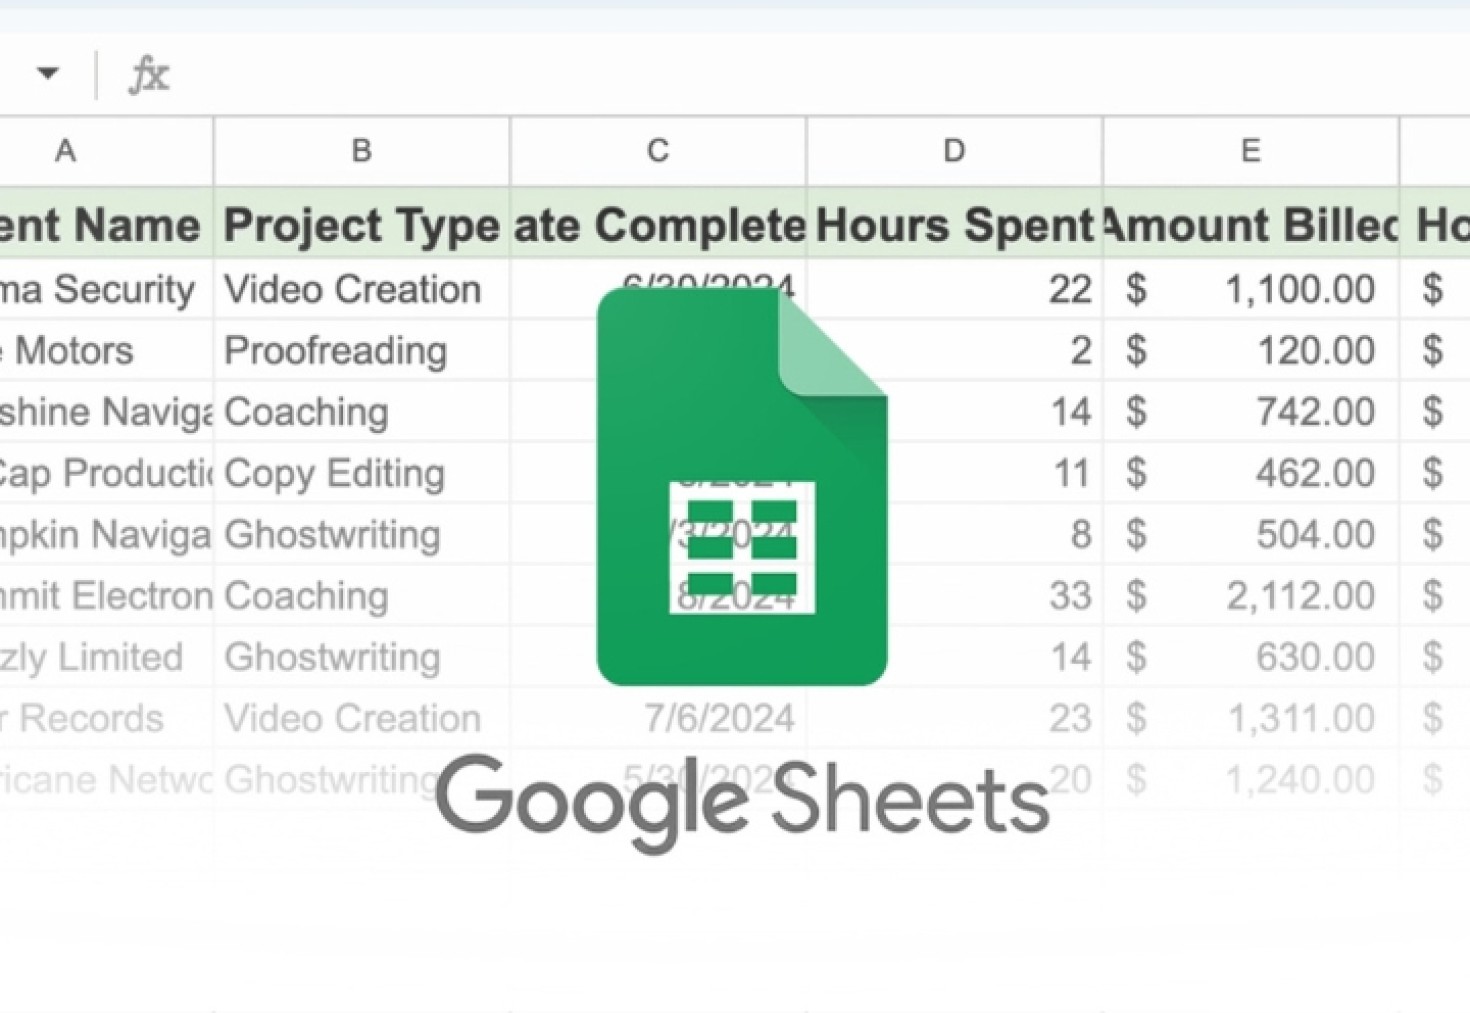Select 'Ghostwriting' in the mpkin Naviga row

tap(361, 534)
